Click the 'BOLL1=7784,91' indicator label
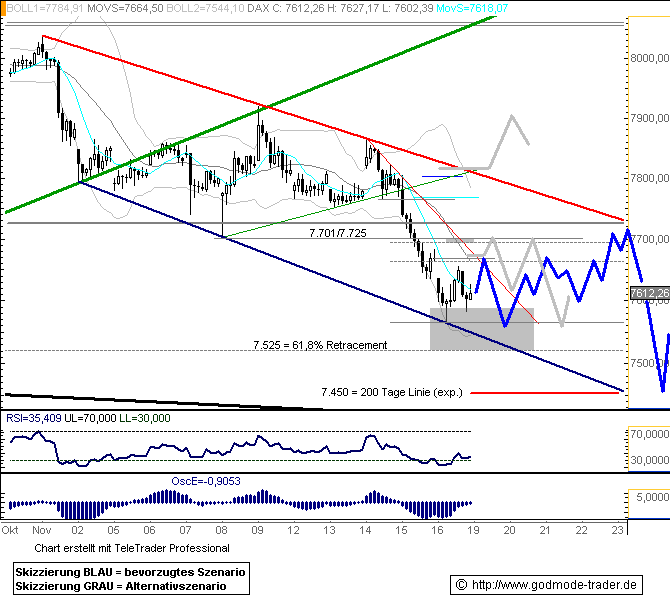670x597 pixels. pyautogui.click(x=45, y=8)
